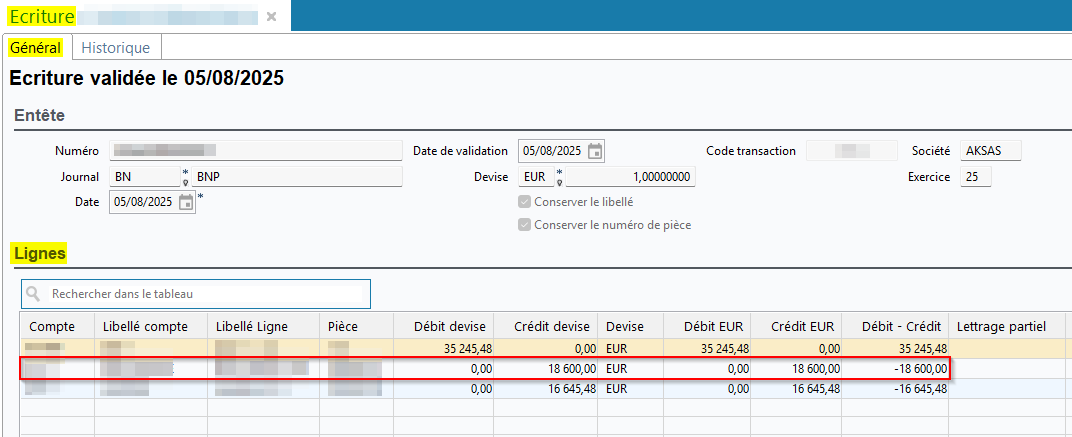This screenshot has width=1072, height=437.
Task: Sort by Crédit EUR column header
Action: [x=805, y=326]
